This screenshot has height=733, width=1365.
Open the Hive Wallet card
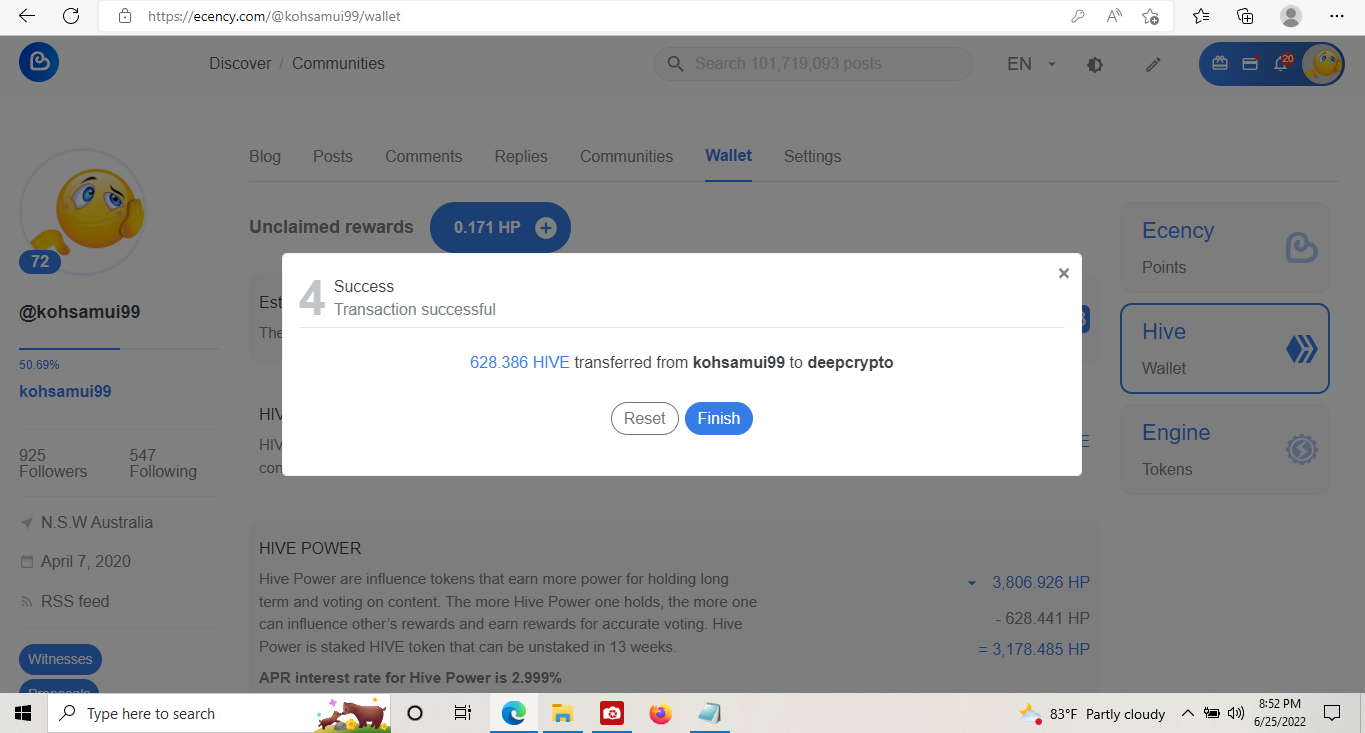(x=1225, y=349)
